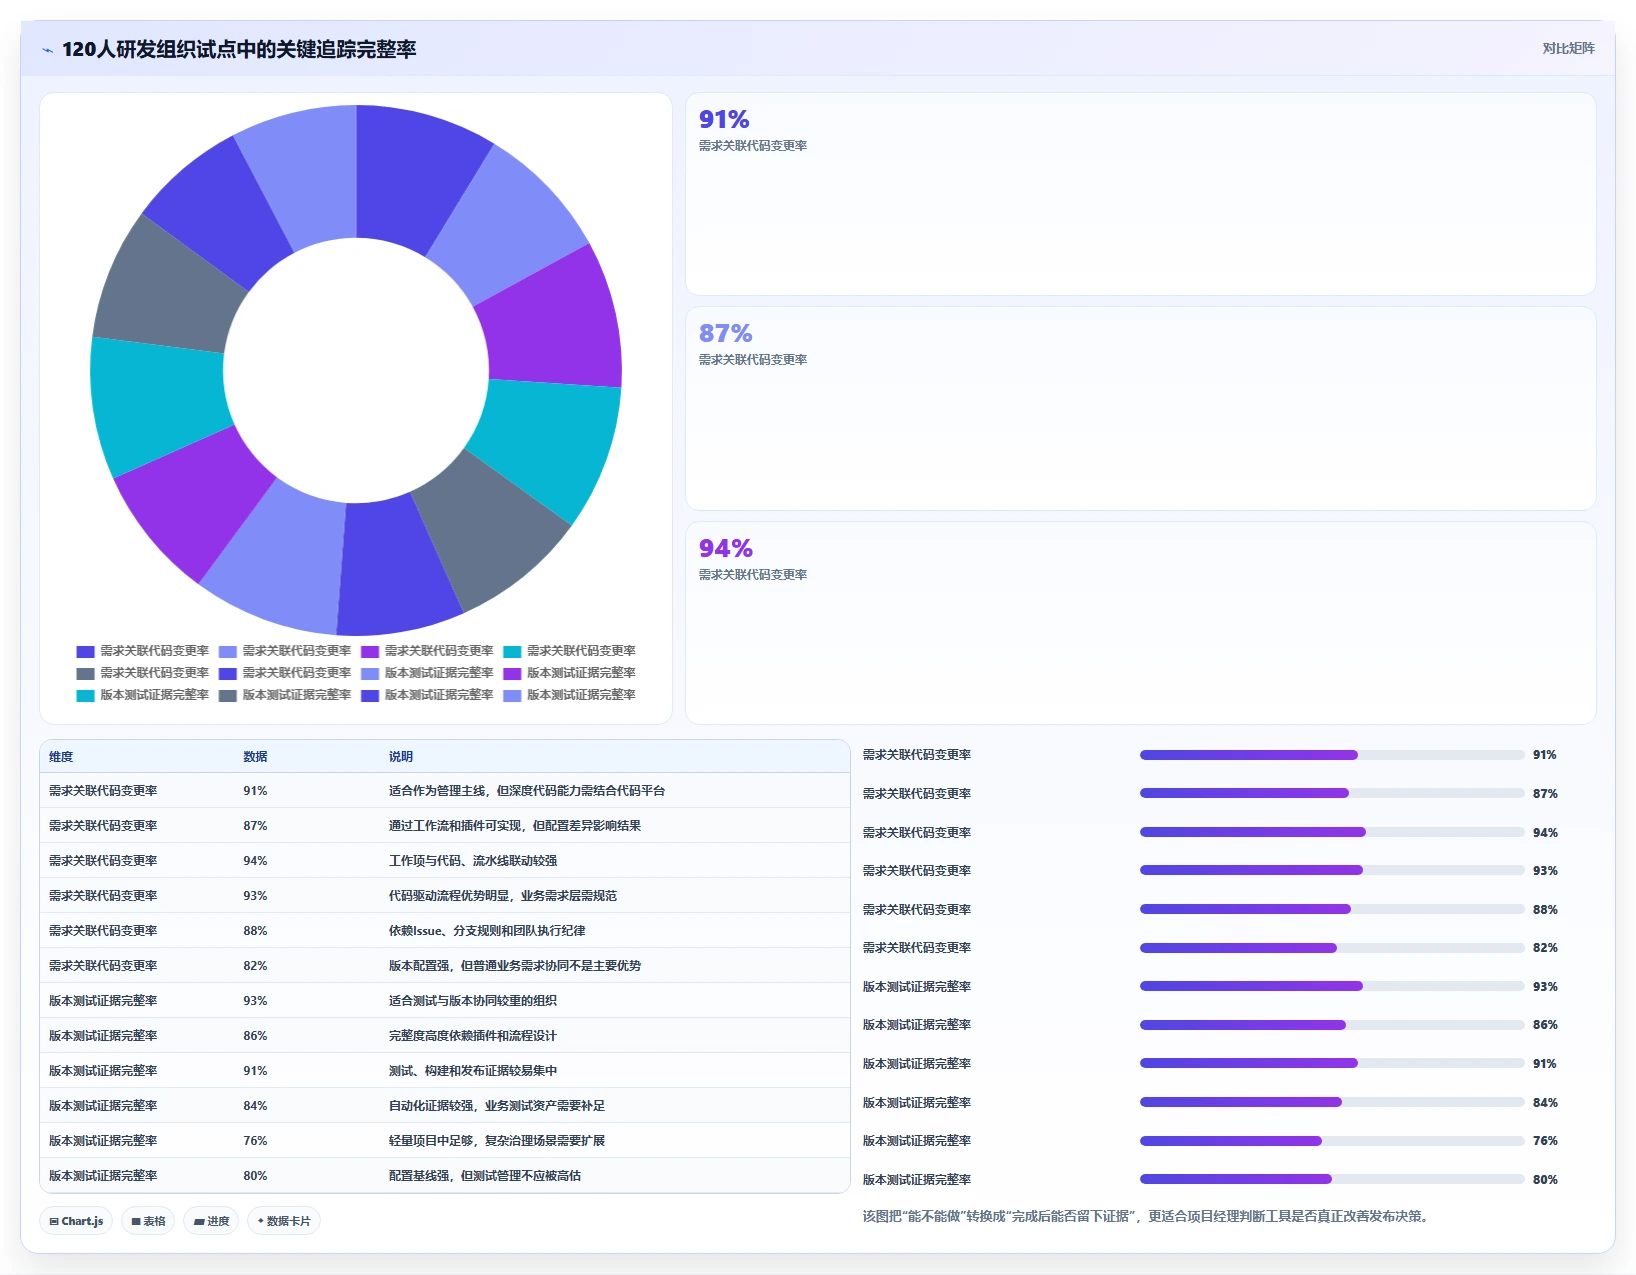This screenshot has height=1275, width=1636.
Task: Click the 进度 tag
Action: [211, 1221]
